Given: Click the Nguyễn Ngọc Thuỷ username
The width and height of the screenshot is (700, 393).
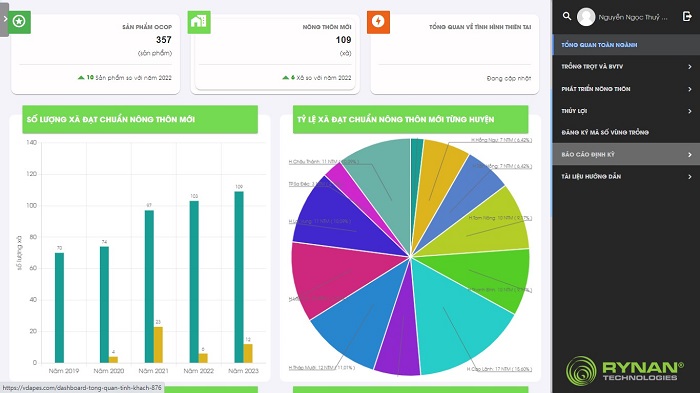Looking at the screenshot, I should click(633, 17).
